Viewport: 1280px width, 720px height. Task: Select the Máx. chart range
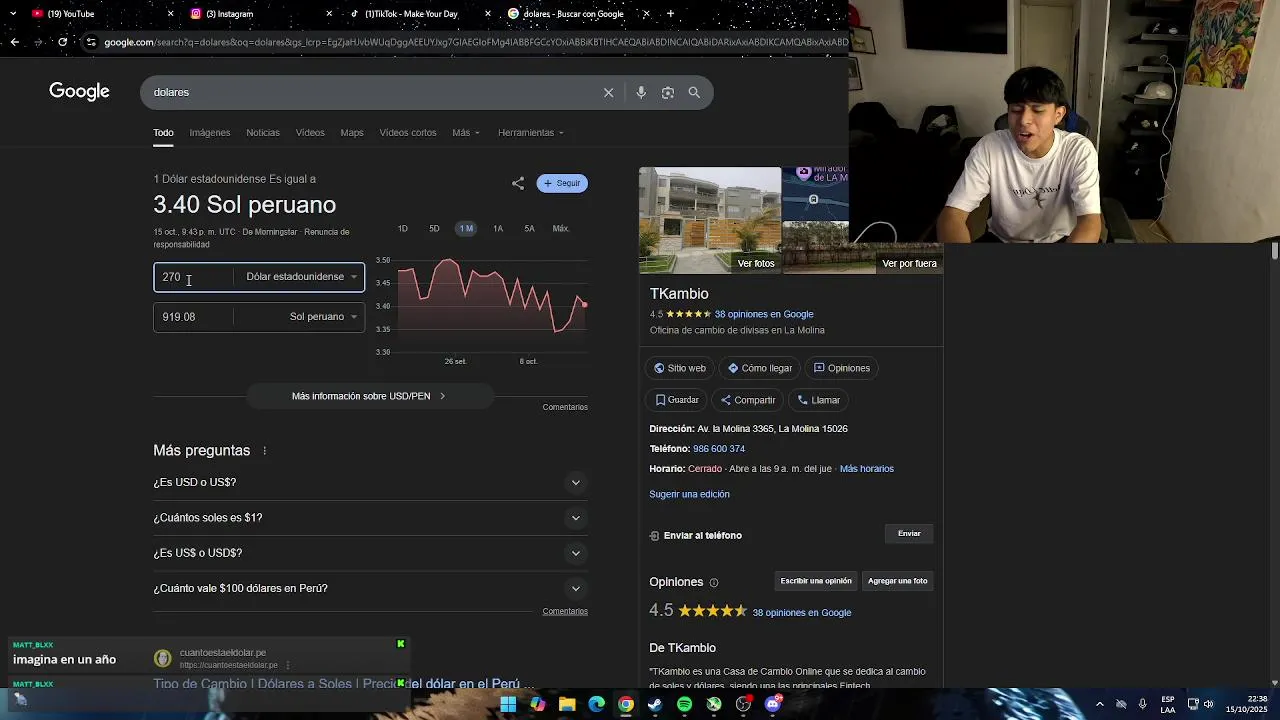561,229
